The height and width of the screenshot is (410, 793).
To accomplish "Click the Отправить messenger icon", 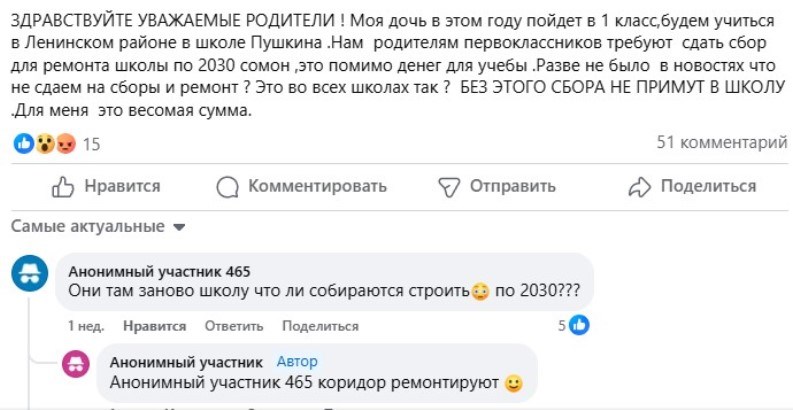I will tap(450, 186).
